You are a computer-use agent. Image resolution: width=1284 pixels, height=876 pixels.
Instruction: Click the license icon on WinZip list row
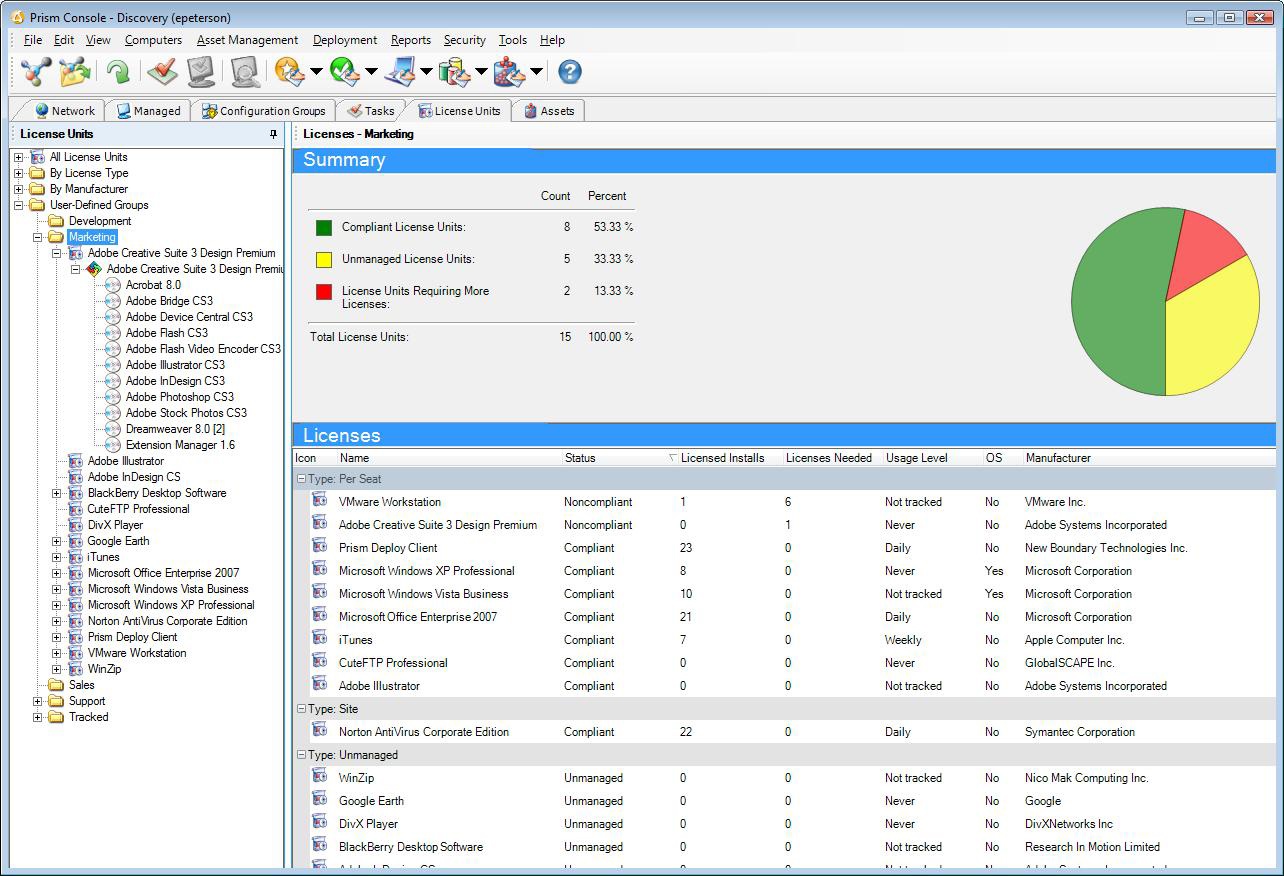(x=320, y=777)
